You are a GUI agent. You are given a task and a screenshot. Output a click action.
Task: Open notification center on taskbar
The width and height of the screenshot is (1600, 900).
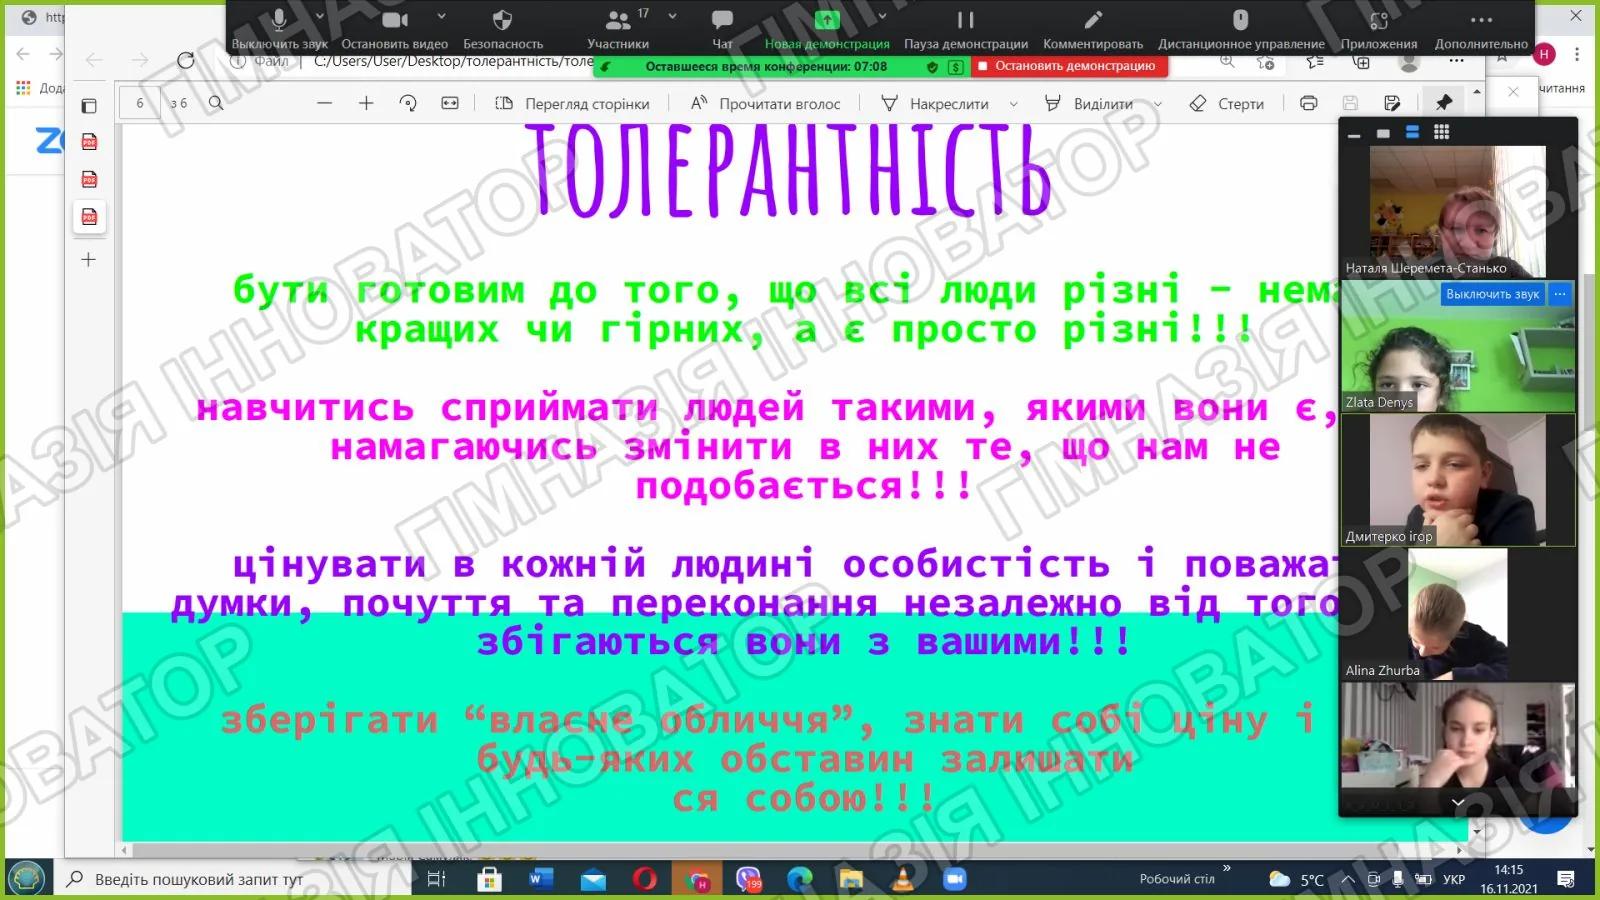[1566, 879]
